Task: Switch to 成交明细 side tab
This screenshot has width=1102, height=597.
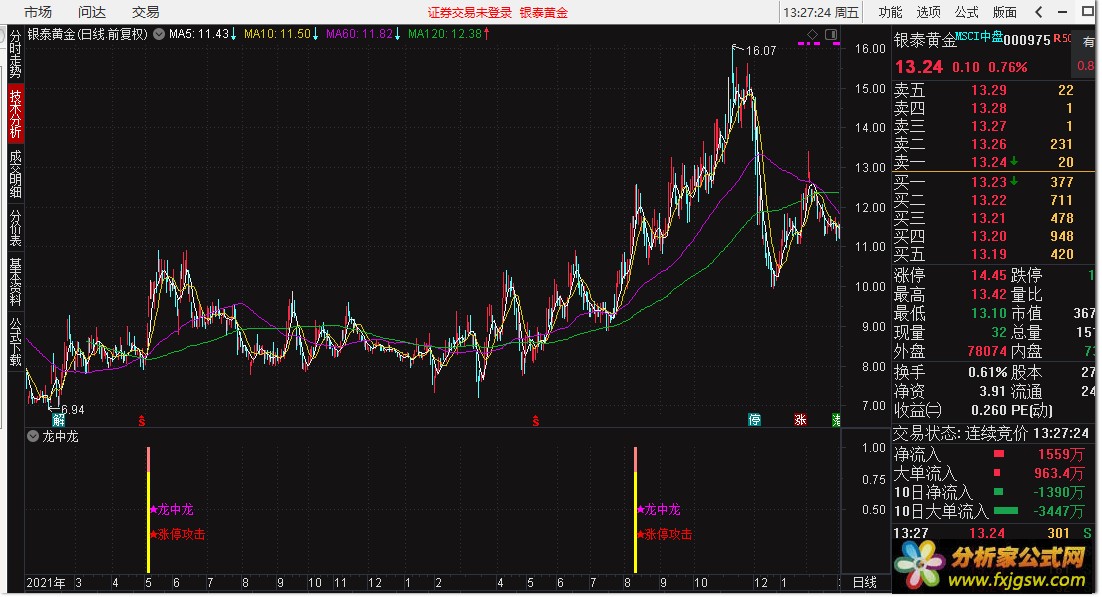Action: (15, 174)
